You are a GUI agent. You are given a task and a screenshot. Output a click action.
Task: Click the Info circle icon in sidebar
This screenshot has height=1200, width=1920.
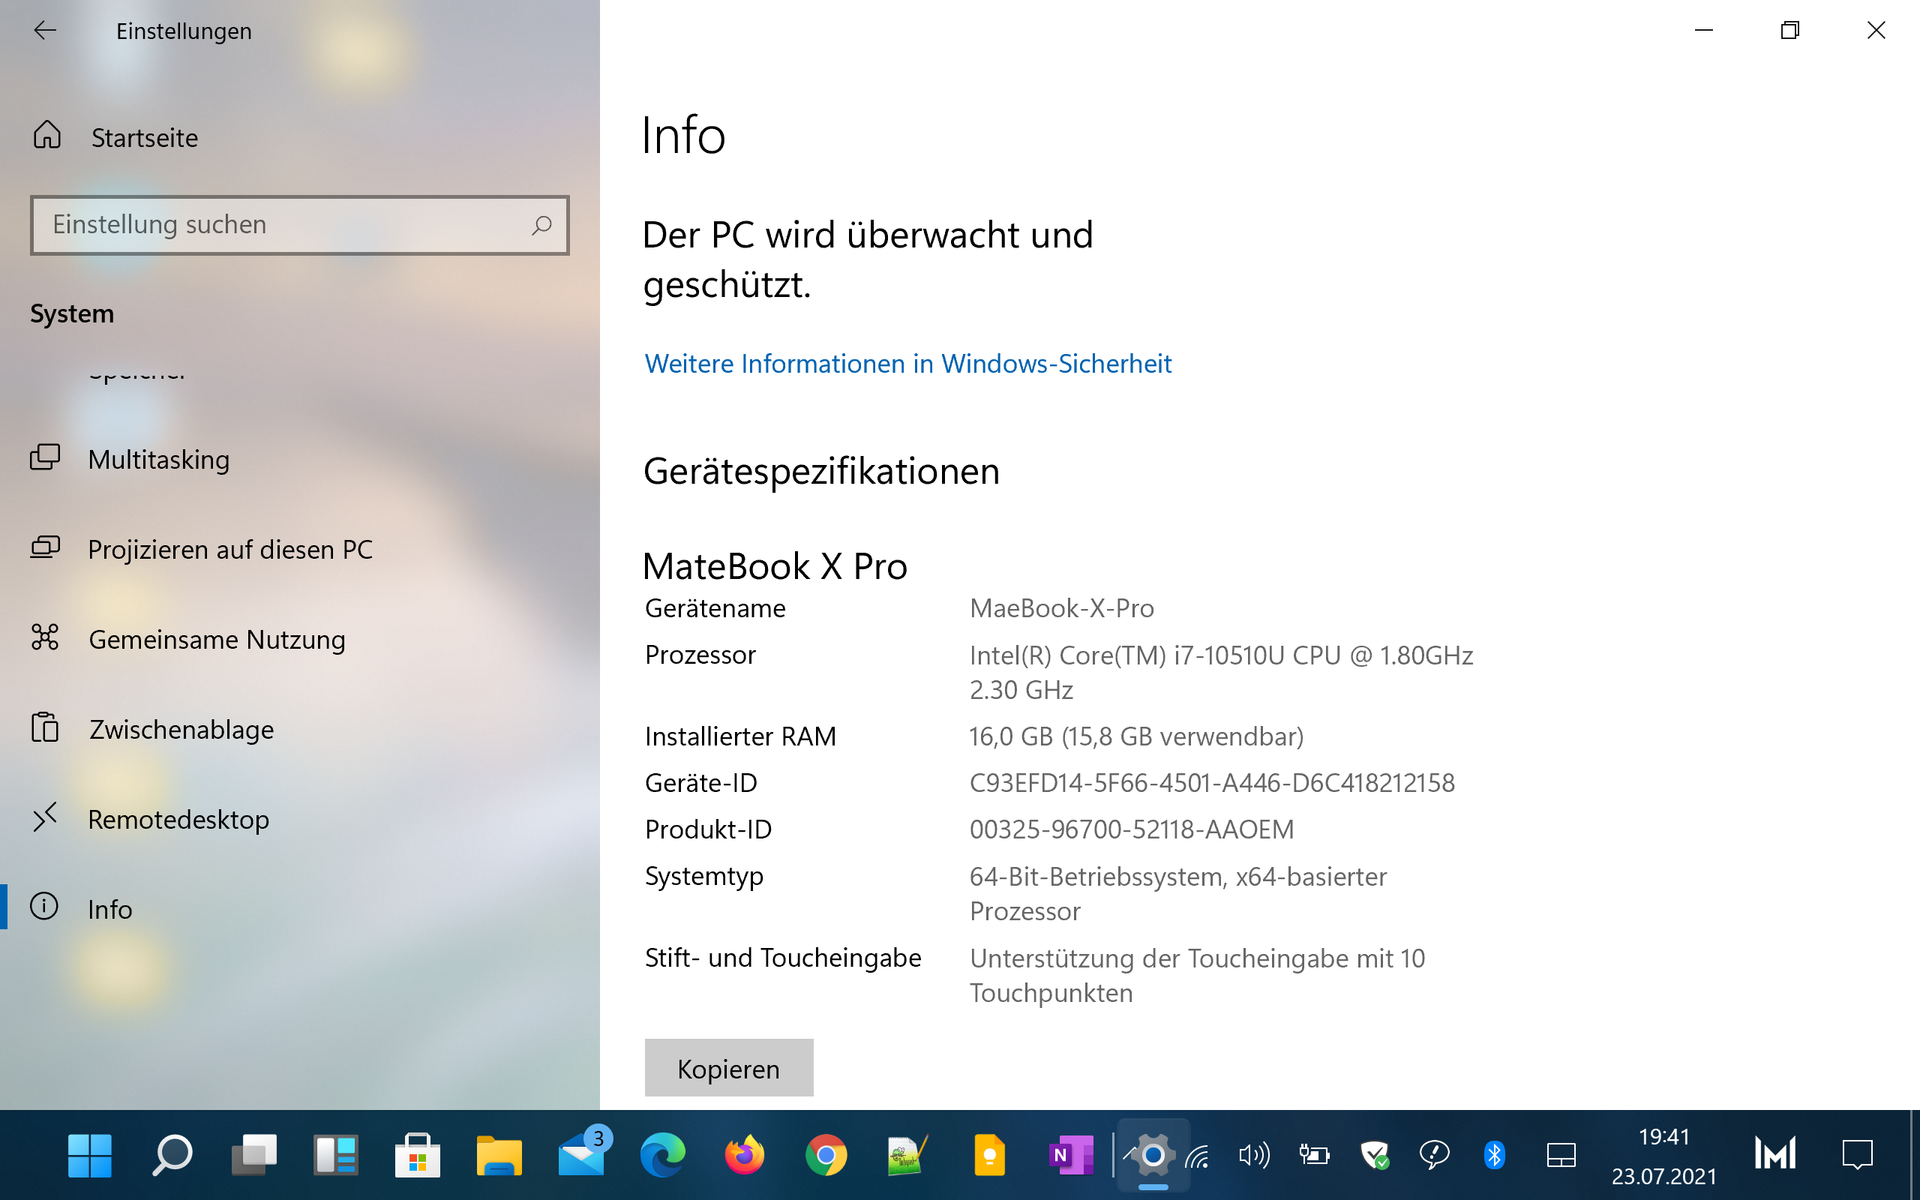coord(44,906)
